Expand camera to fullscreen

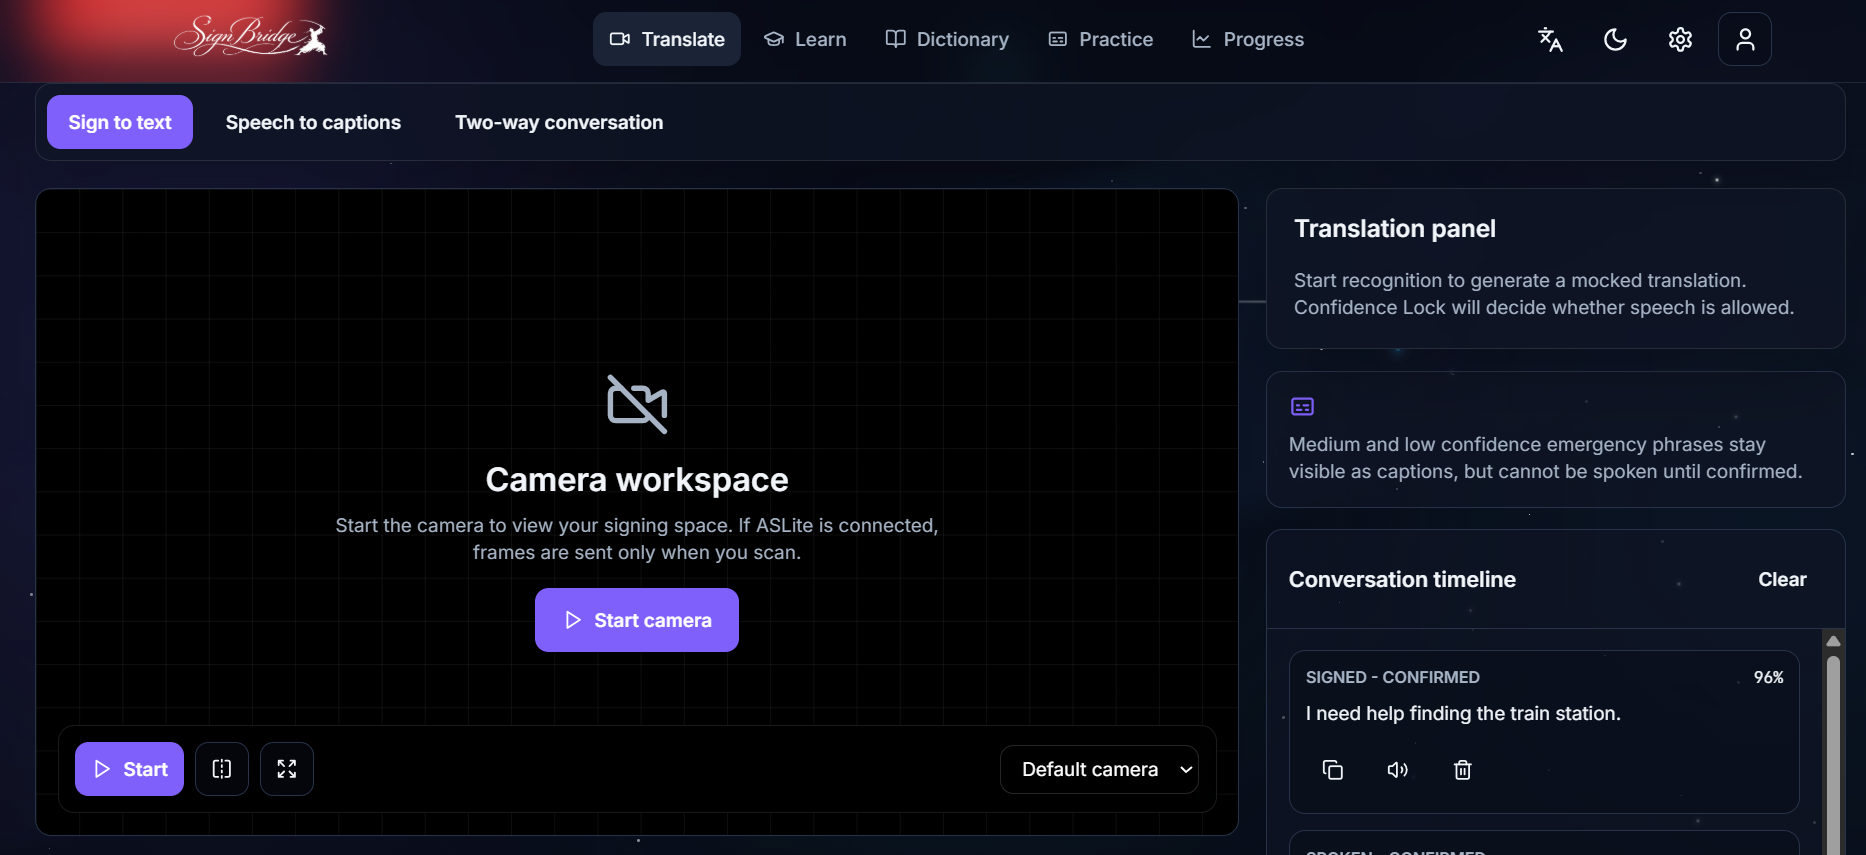(x=287, y=769)
